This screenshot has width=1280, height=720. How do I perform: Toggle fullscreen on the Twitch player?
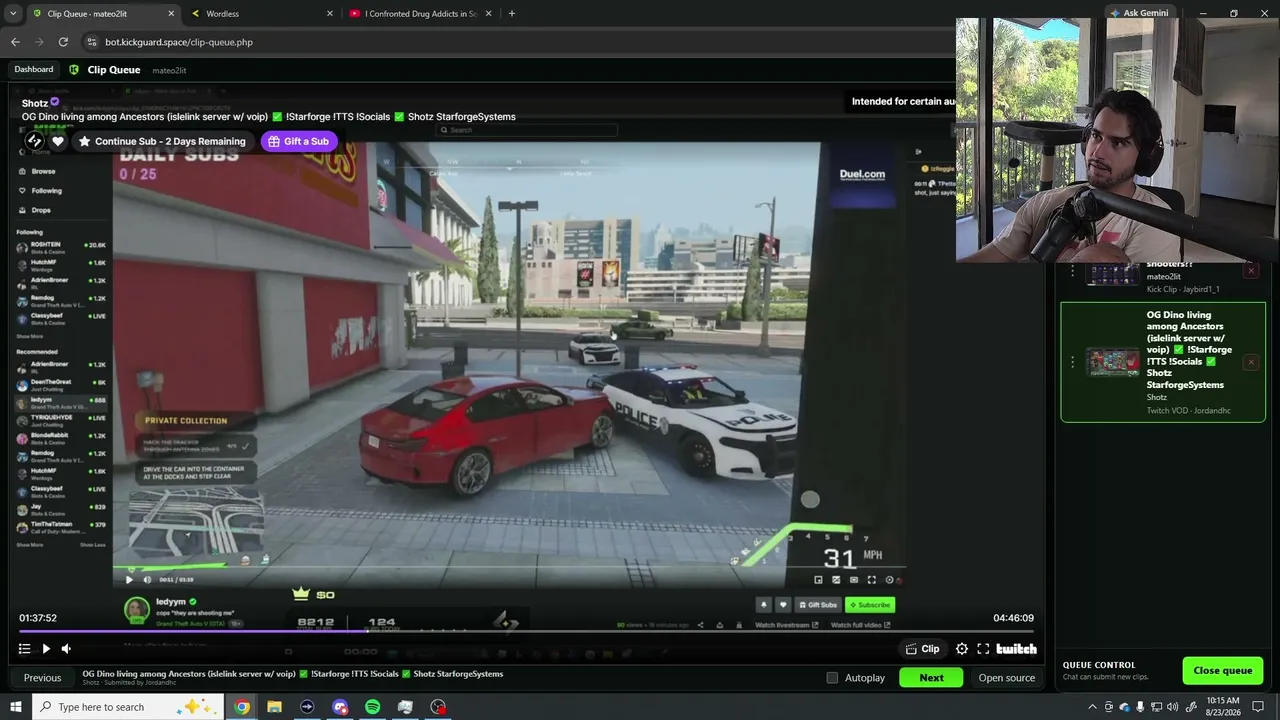(983, 649)
